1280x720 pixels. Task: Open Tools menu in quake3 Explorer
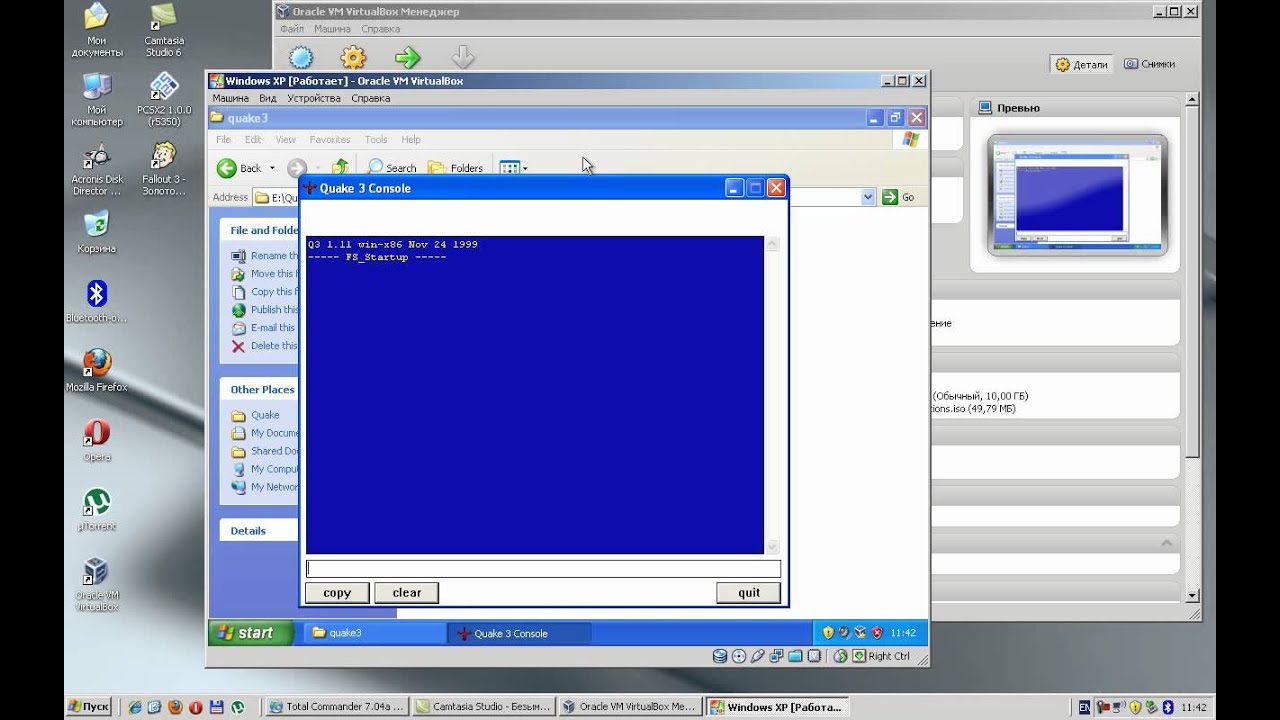pos(376,140)
